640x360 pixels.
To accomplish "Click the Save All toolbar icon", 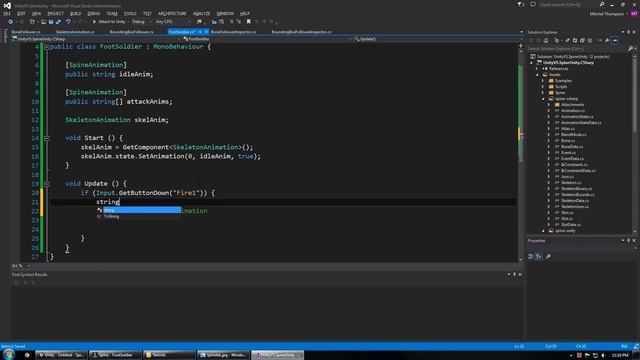I will (x=58, y=22).
